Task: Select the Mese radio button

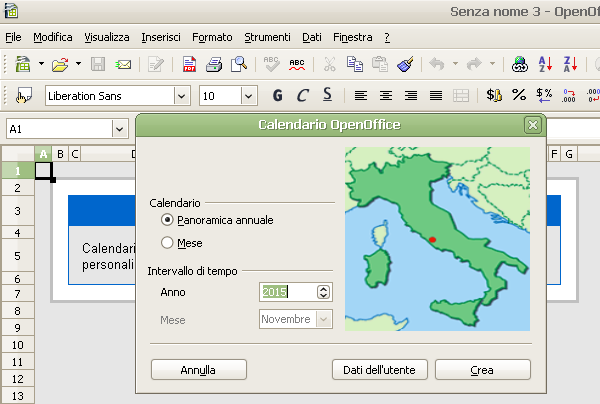Action: click(x=167, y=243)
